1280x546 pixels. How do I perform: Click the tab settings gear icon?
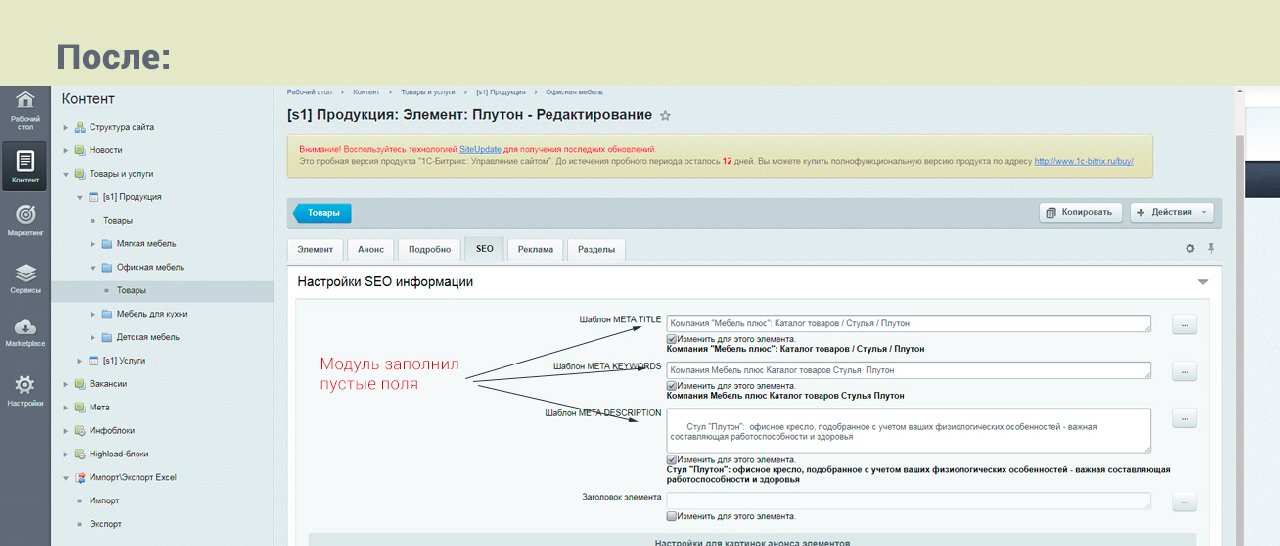pos(1190,249)
